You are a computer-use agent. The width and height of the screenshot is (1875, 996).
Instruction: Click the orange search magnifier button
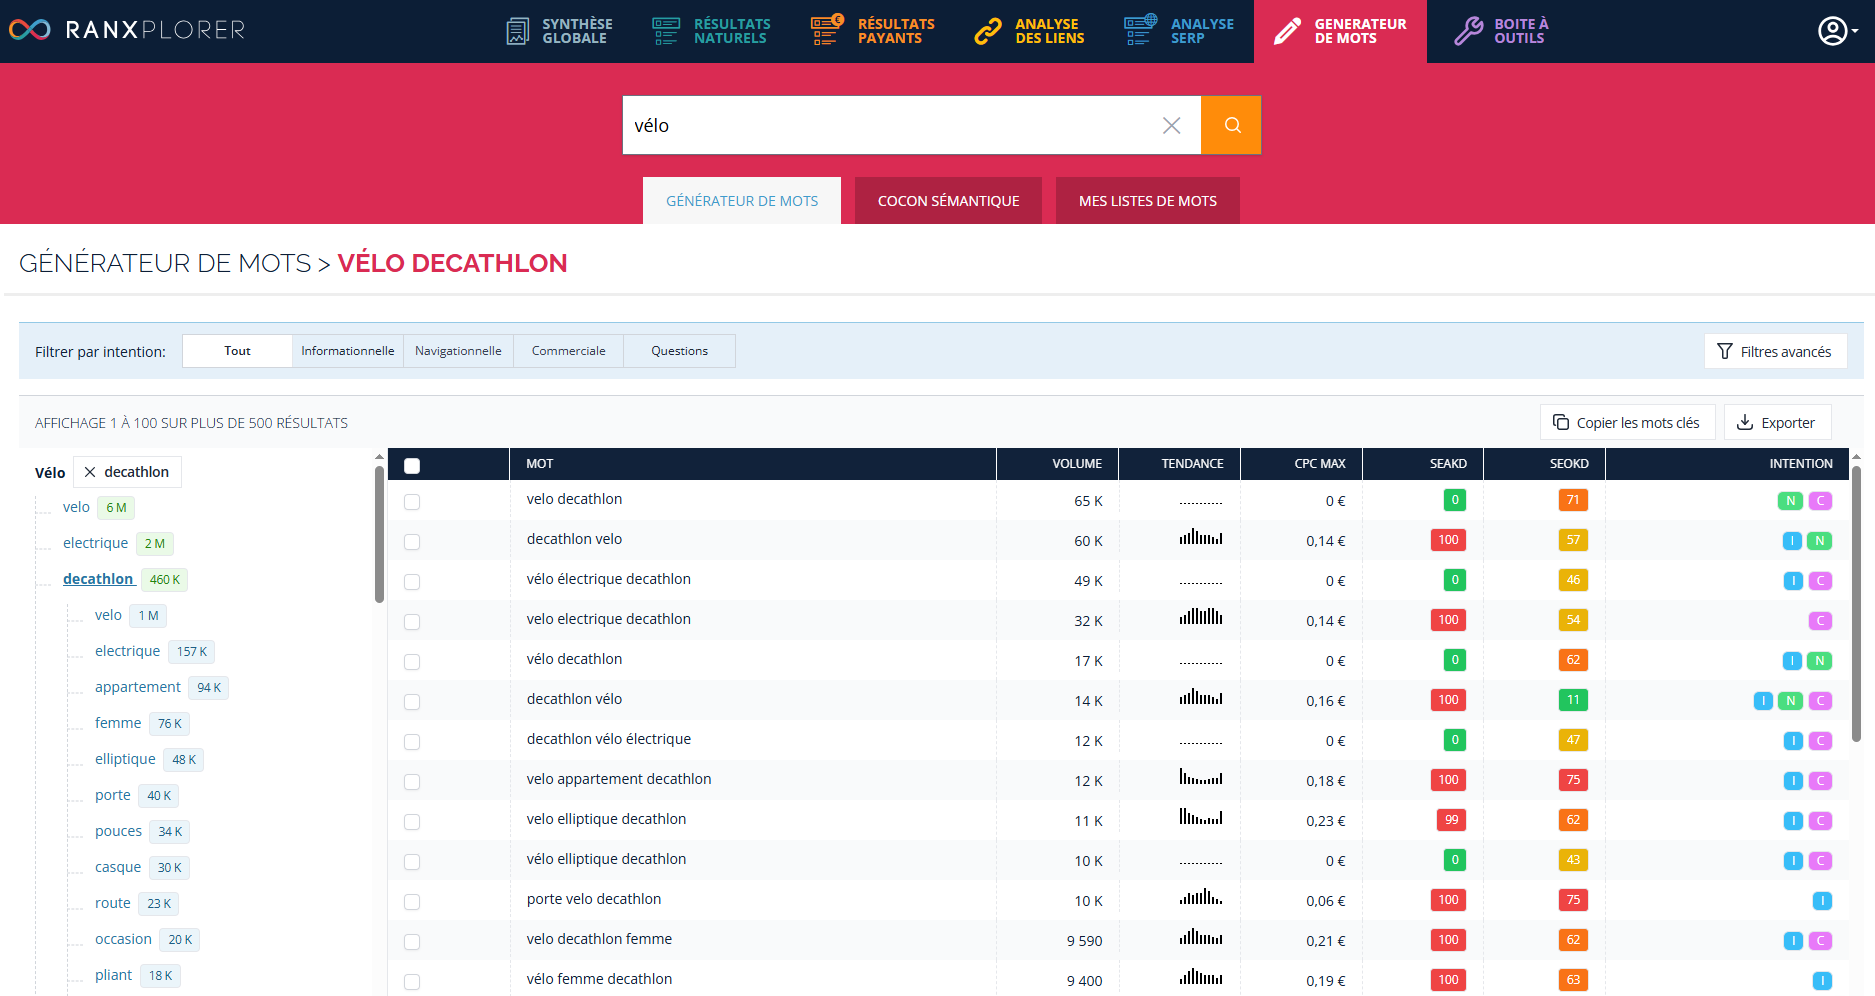click(1231, 125)
